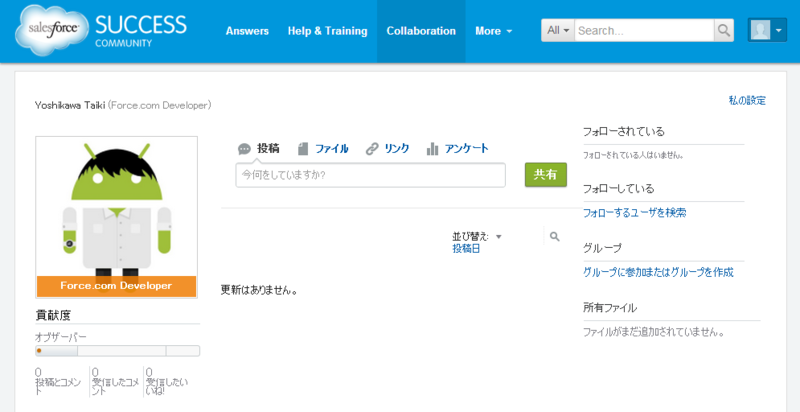Viewport: 800px width, 412px height.
Task: Click inside the Search... field
Action: [644, 31]
